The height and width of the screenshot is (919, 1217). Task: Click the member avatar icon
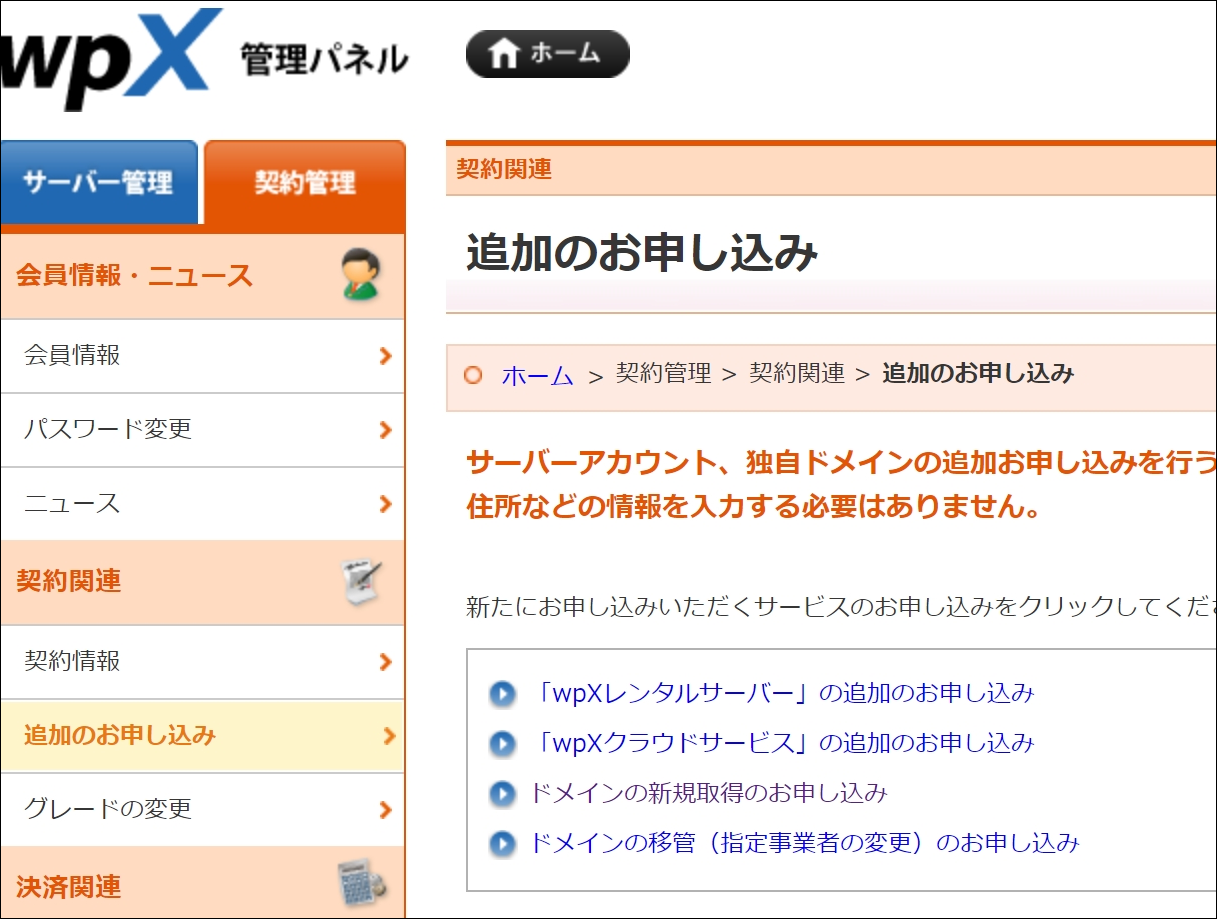point(359,275)
